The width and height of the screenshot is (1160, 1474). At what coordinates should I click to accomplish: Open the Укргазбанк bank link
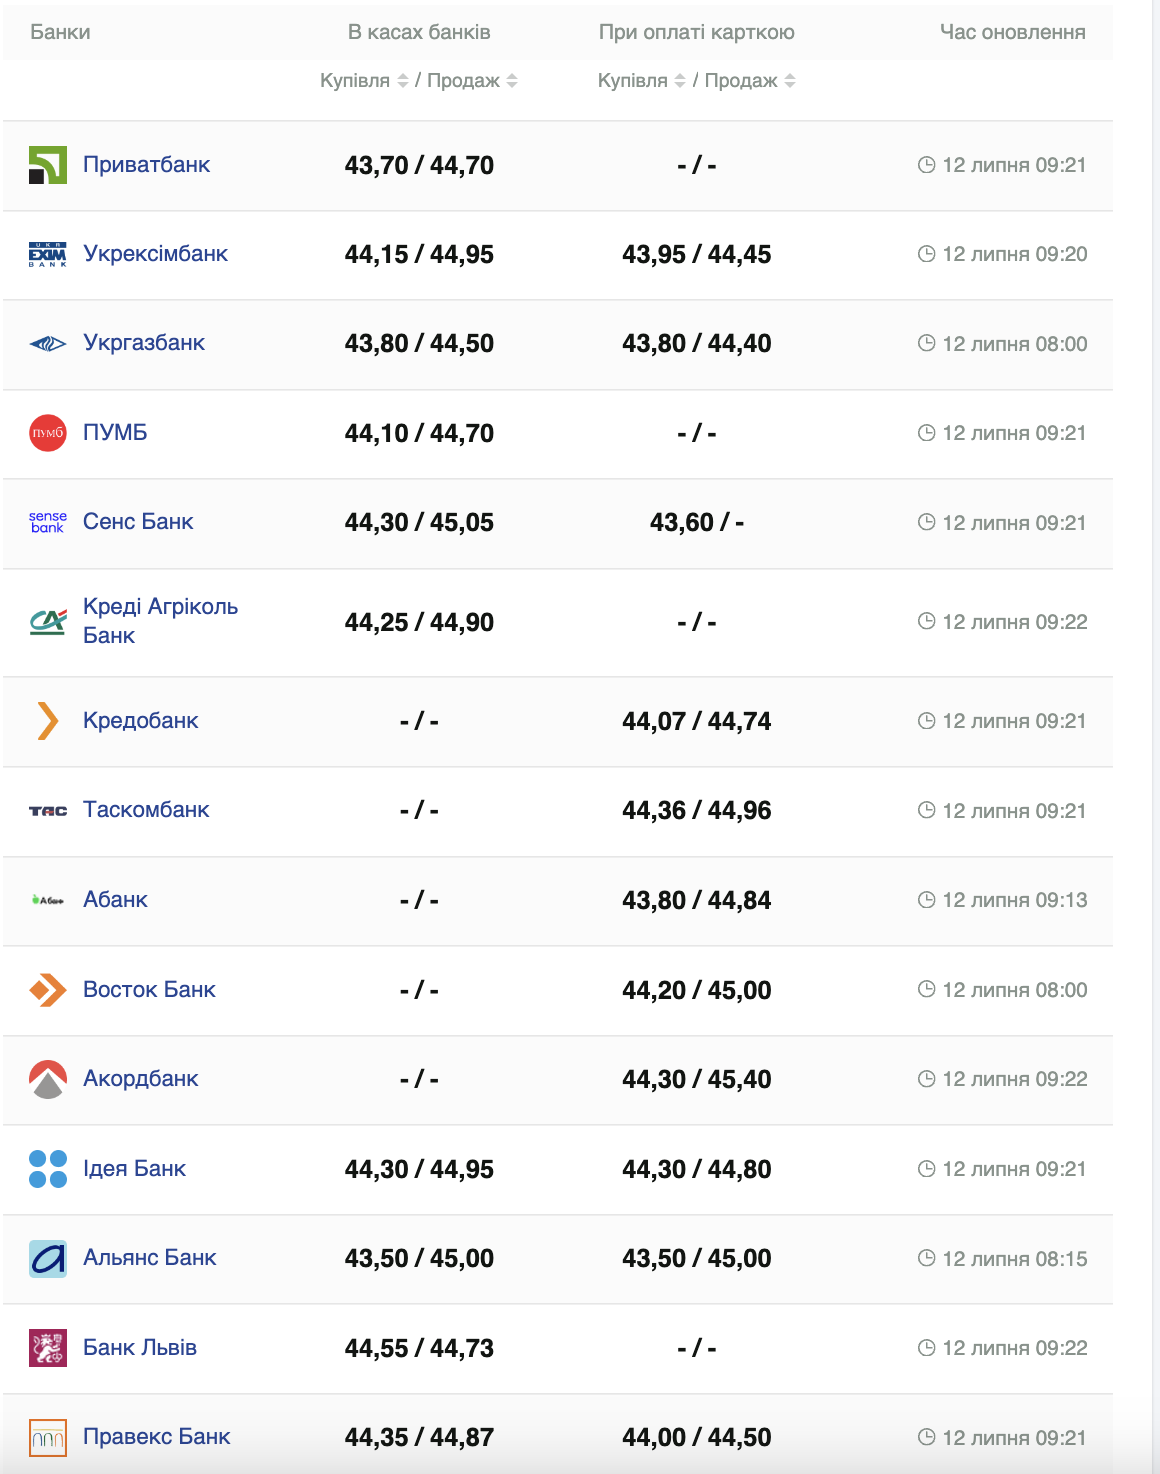144,343
